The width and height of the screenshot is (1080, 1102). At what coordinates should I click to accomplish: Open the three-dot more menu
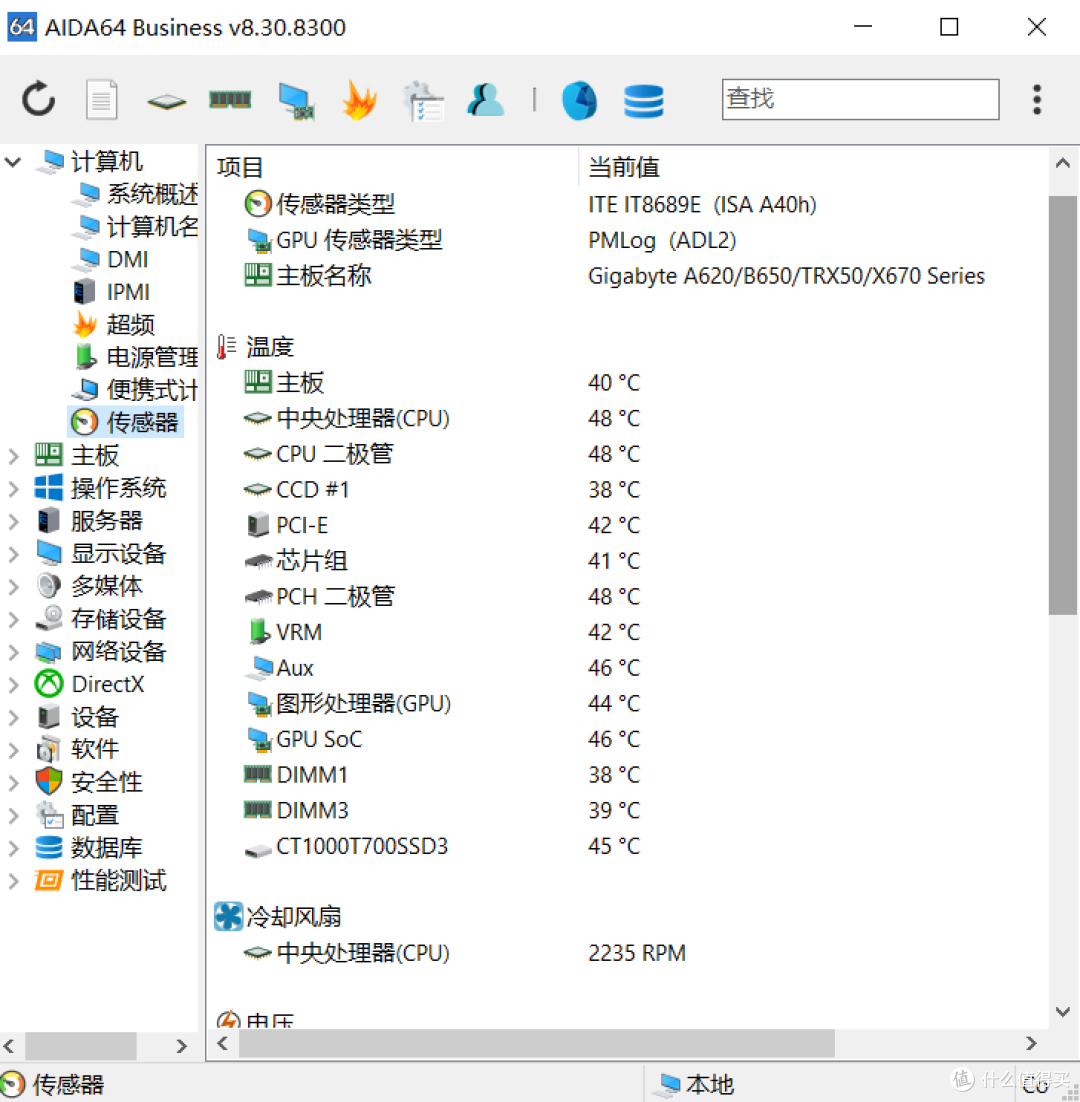1037,100
